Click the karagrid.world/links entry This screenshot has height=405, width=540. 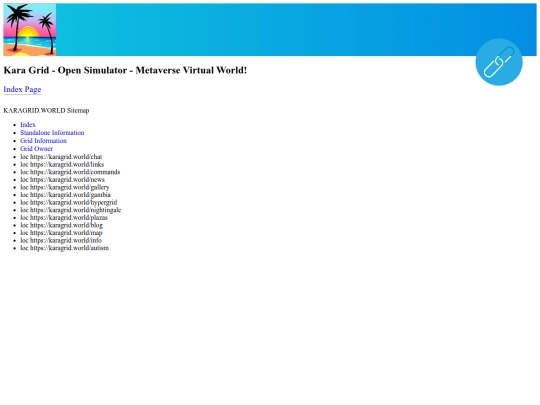(62, 164)
